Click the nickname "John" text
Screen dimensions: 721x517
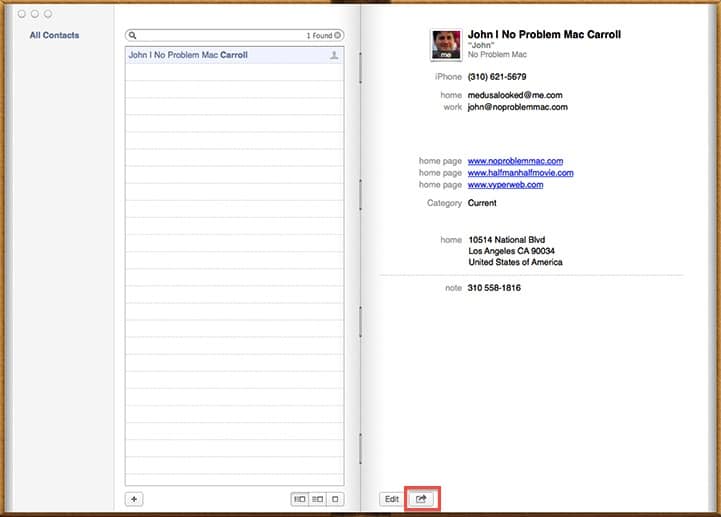point(481,45)
